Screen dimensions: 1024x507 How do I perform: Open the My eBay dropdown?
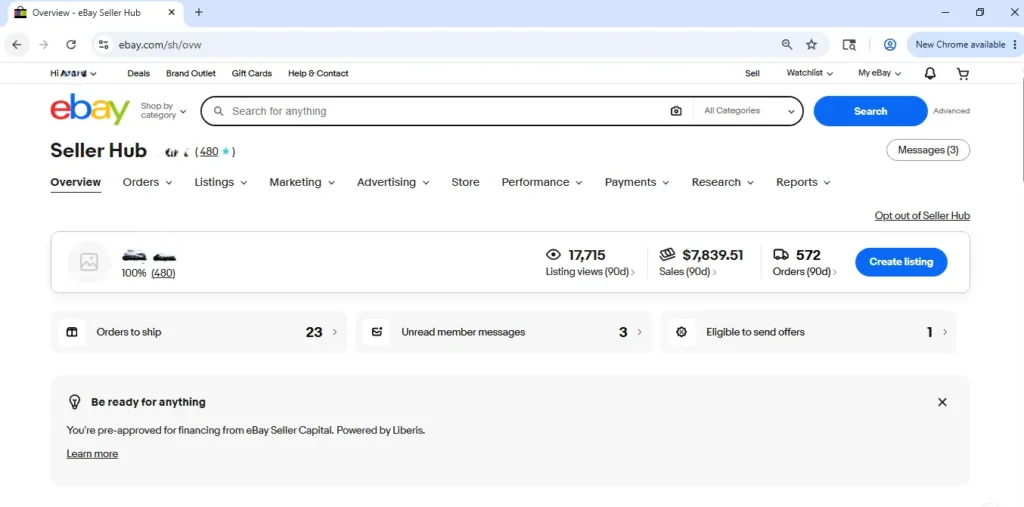click(880, 73)
